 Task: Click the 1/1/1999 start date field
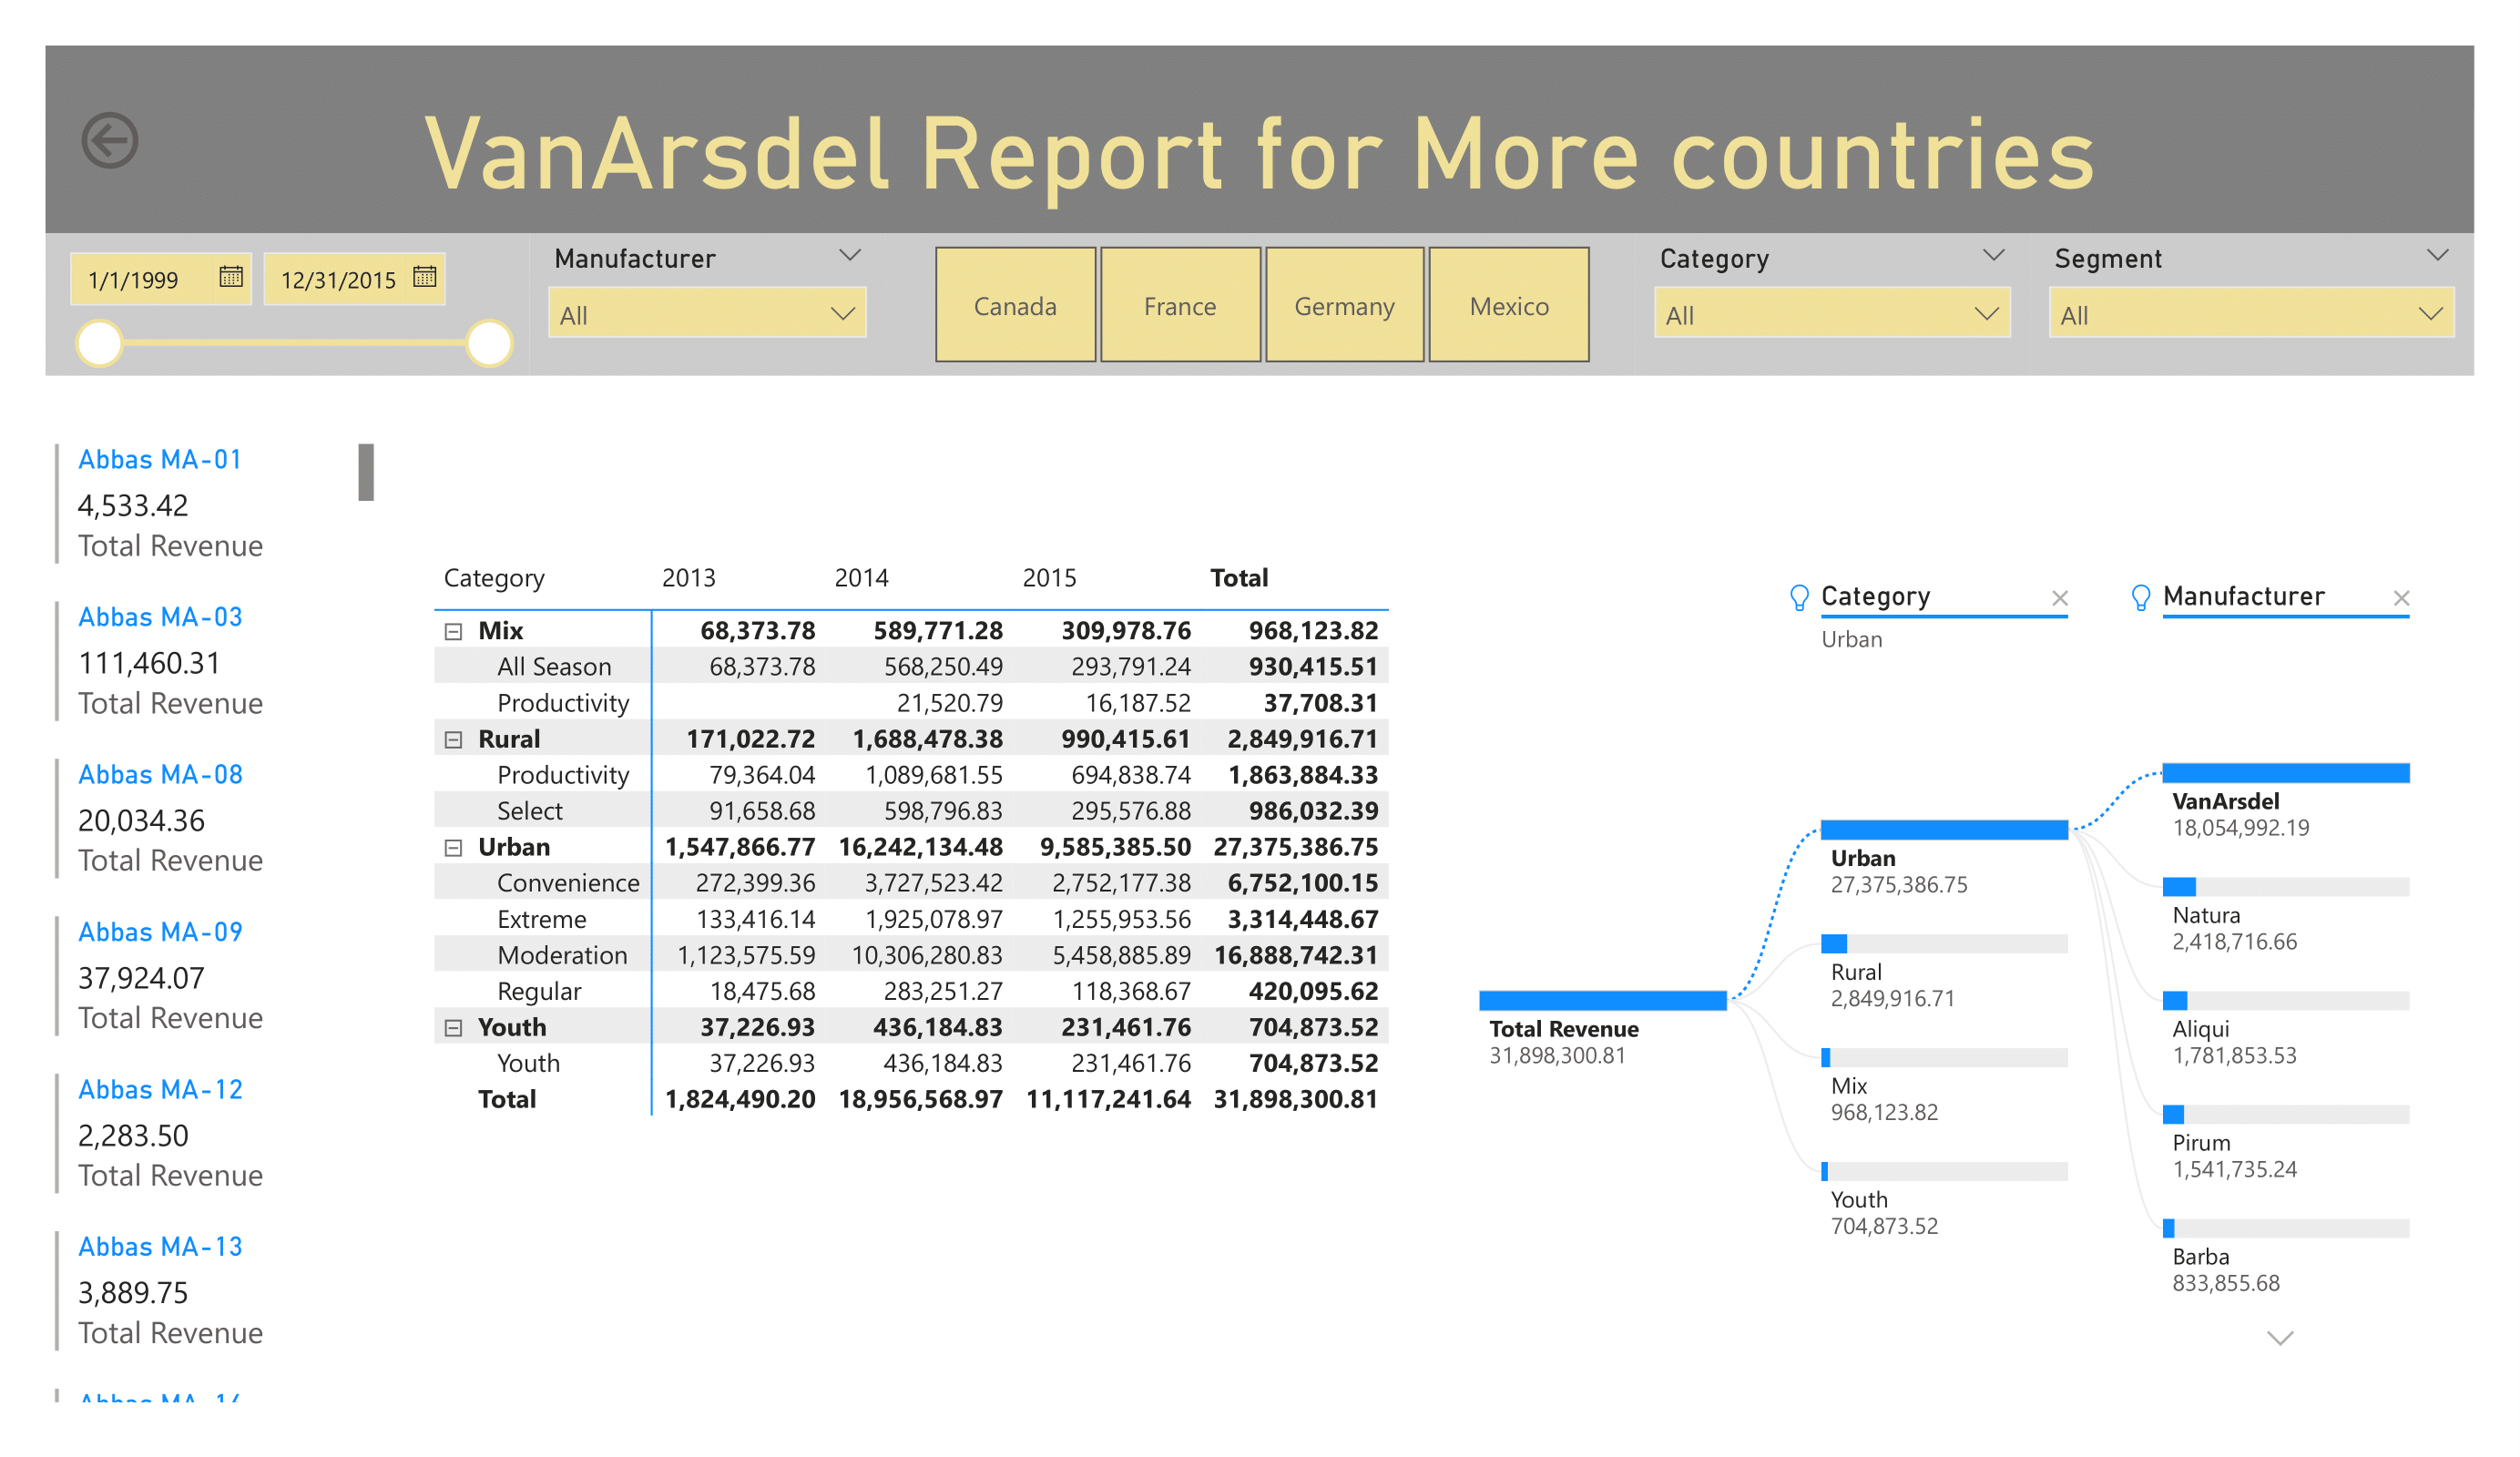(x=134, y=280)
